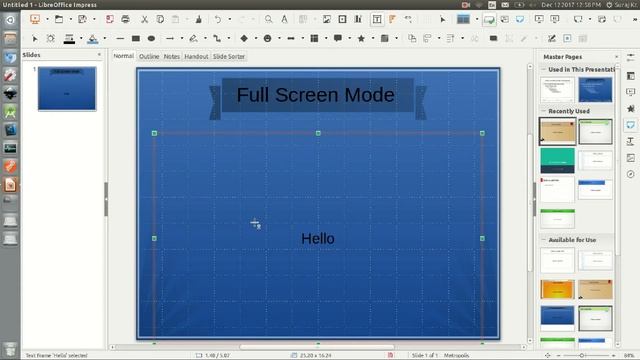
Task: Collapse the 'Recently Used' section
Action: point(543,111)
